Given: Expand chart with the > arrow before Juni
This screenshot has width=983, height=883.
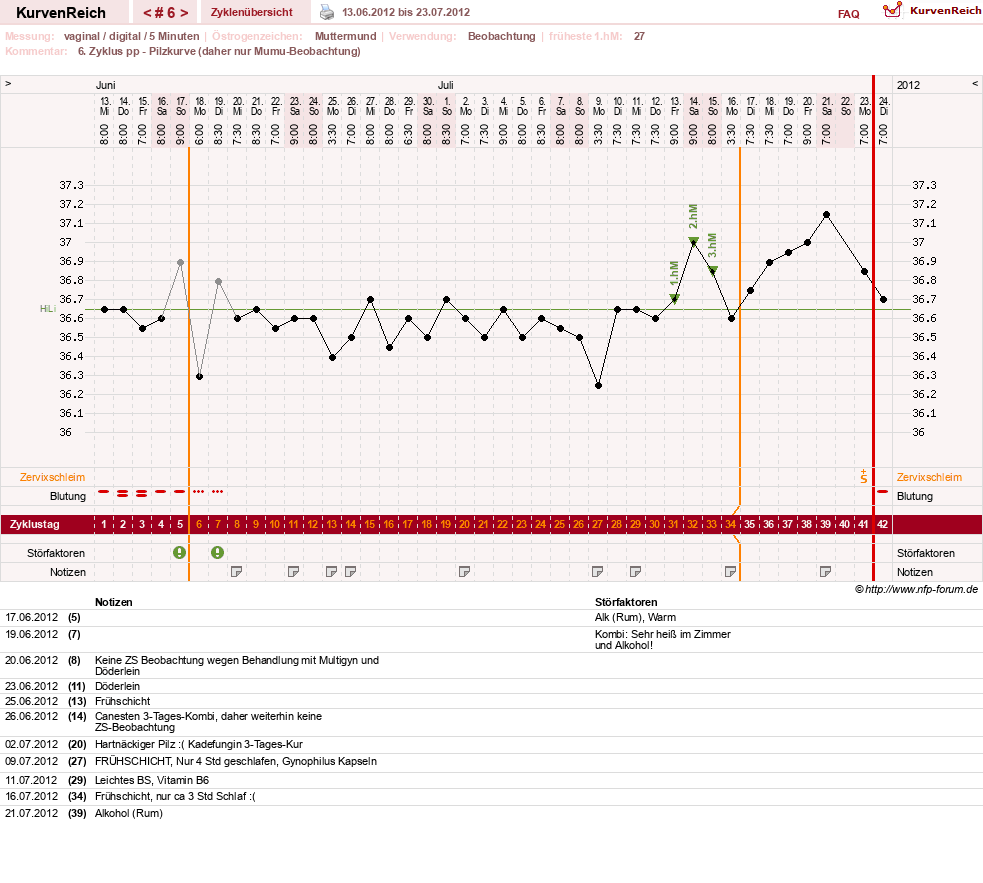Looking at the screenshot, I should click(8, 83).
